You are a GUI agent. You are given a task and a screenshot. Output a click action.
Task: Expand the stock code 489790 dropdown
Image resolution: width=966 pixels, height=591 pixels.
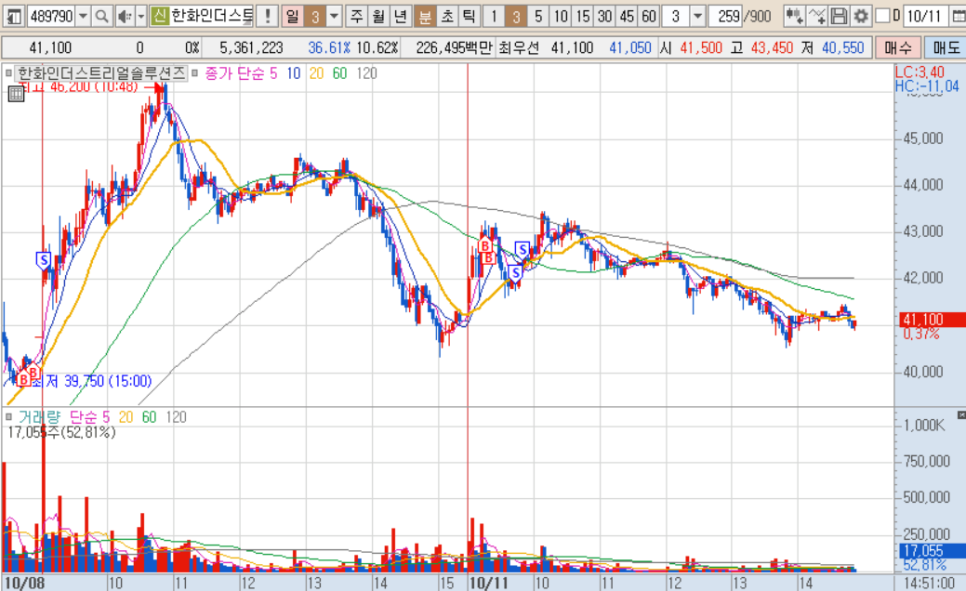(83, 16)
